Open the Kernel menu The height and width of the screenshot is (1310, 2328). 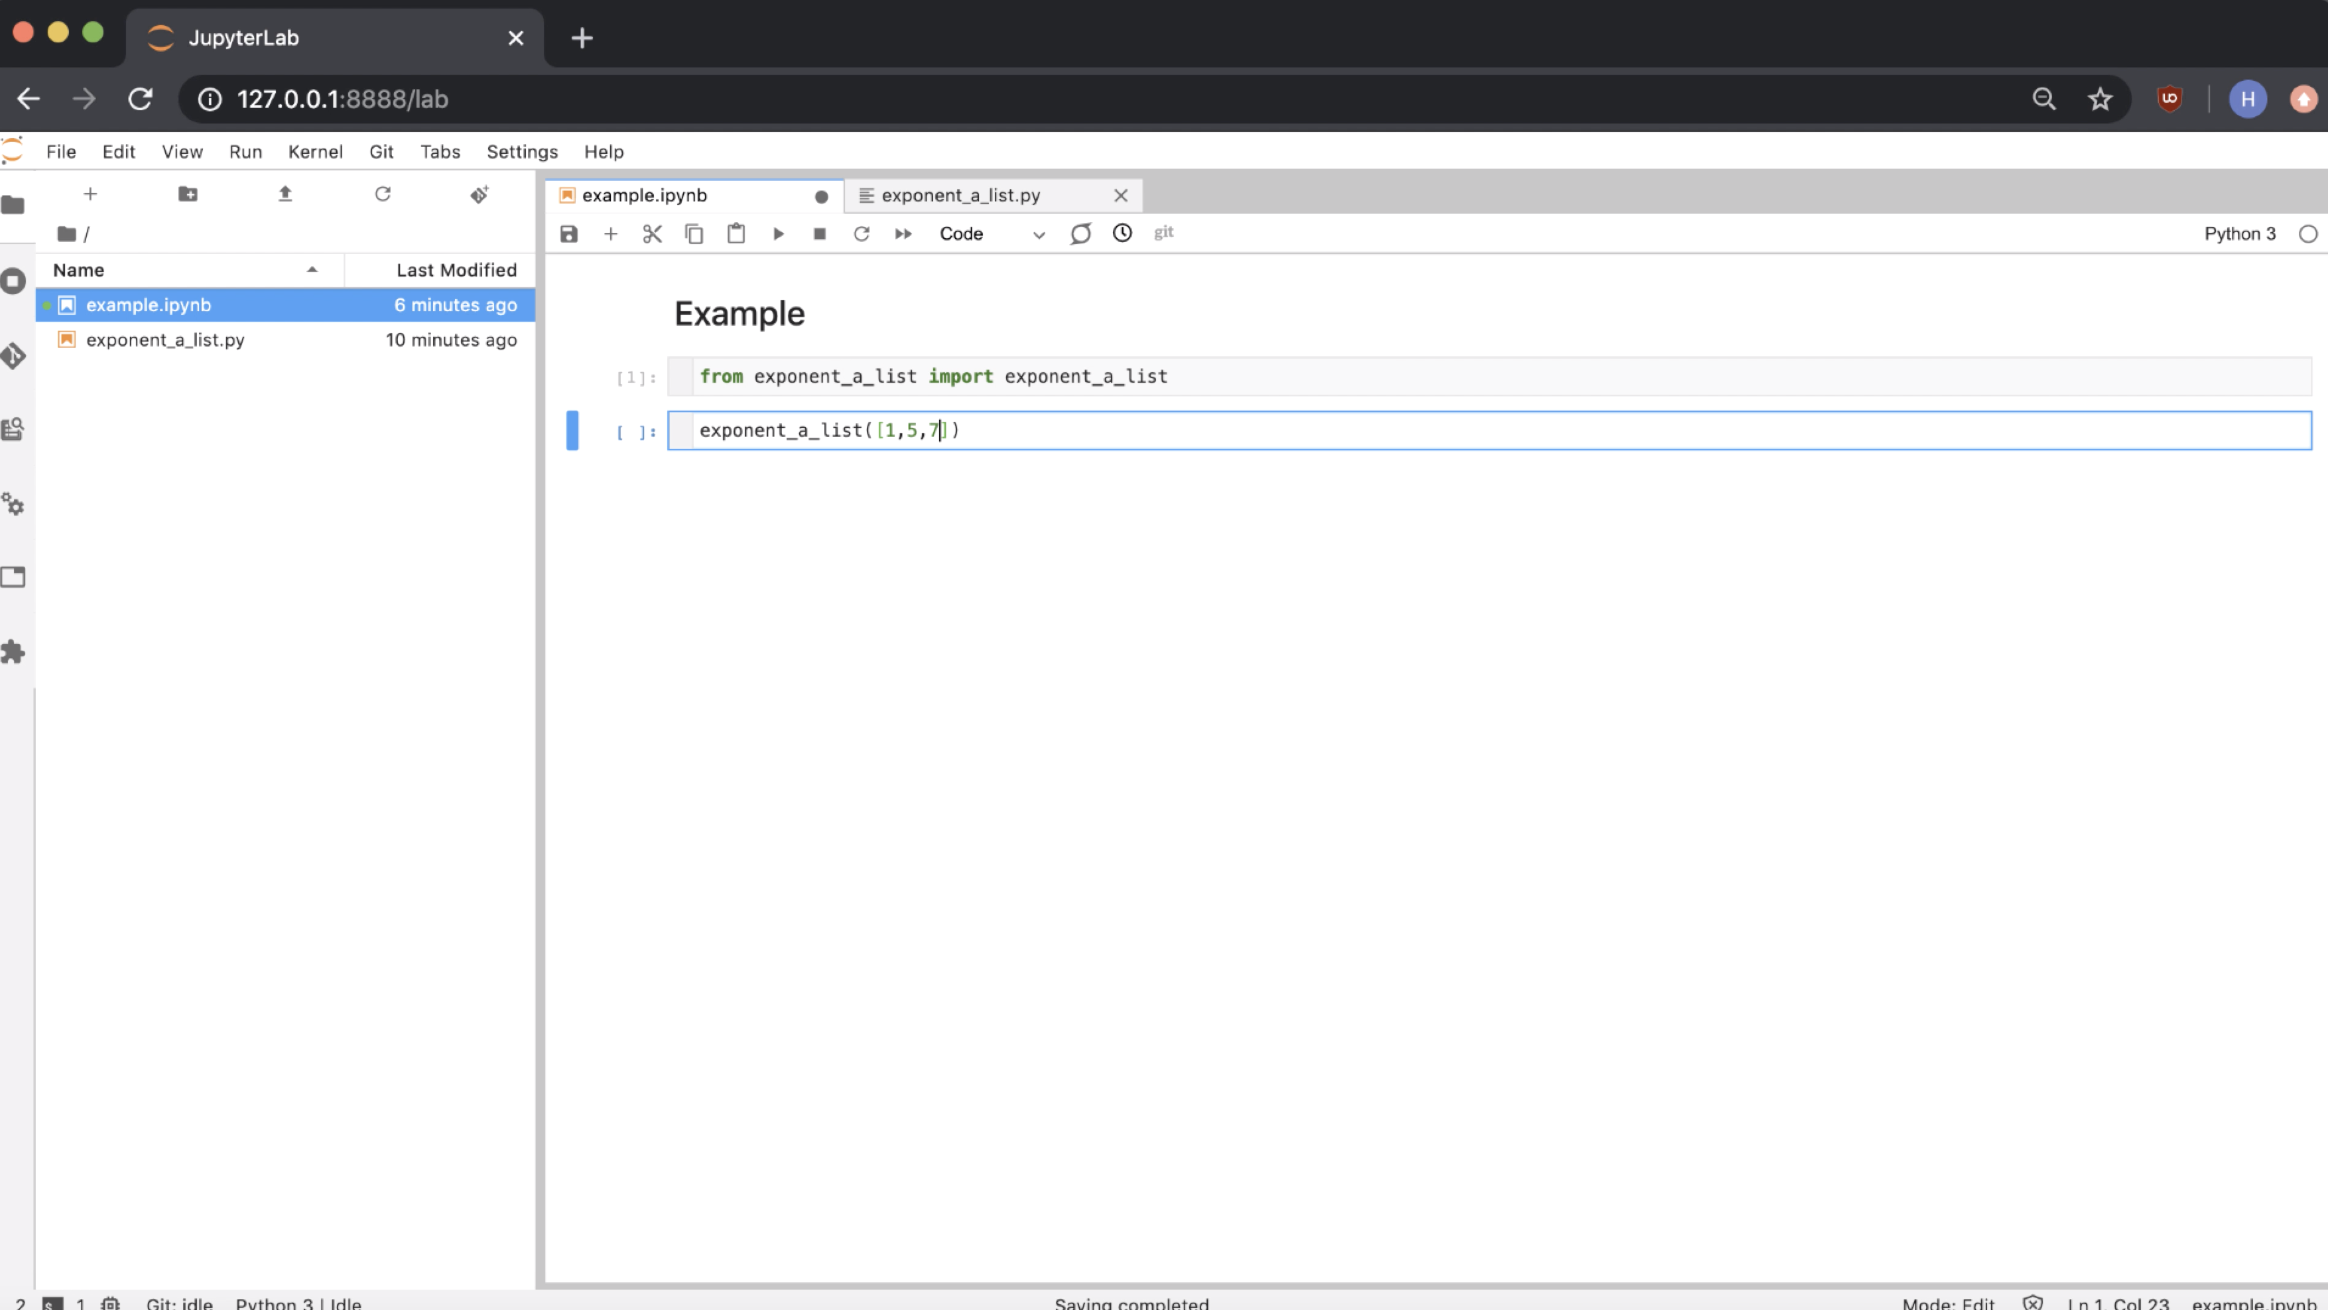315,152
